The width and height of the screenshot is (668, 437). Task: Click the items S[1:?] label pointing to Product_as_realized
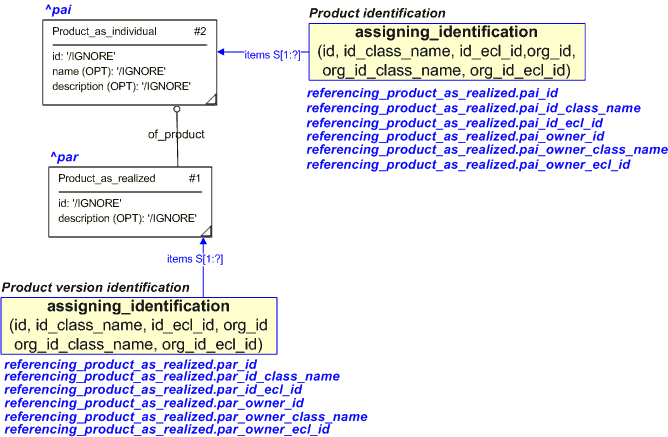pos(195,259)
